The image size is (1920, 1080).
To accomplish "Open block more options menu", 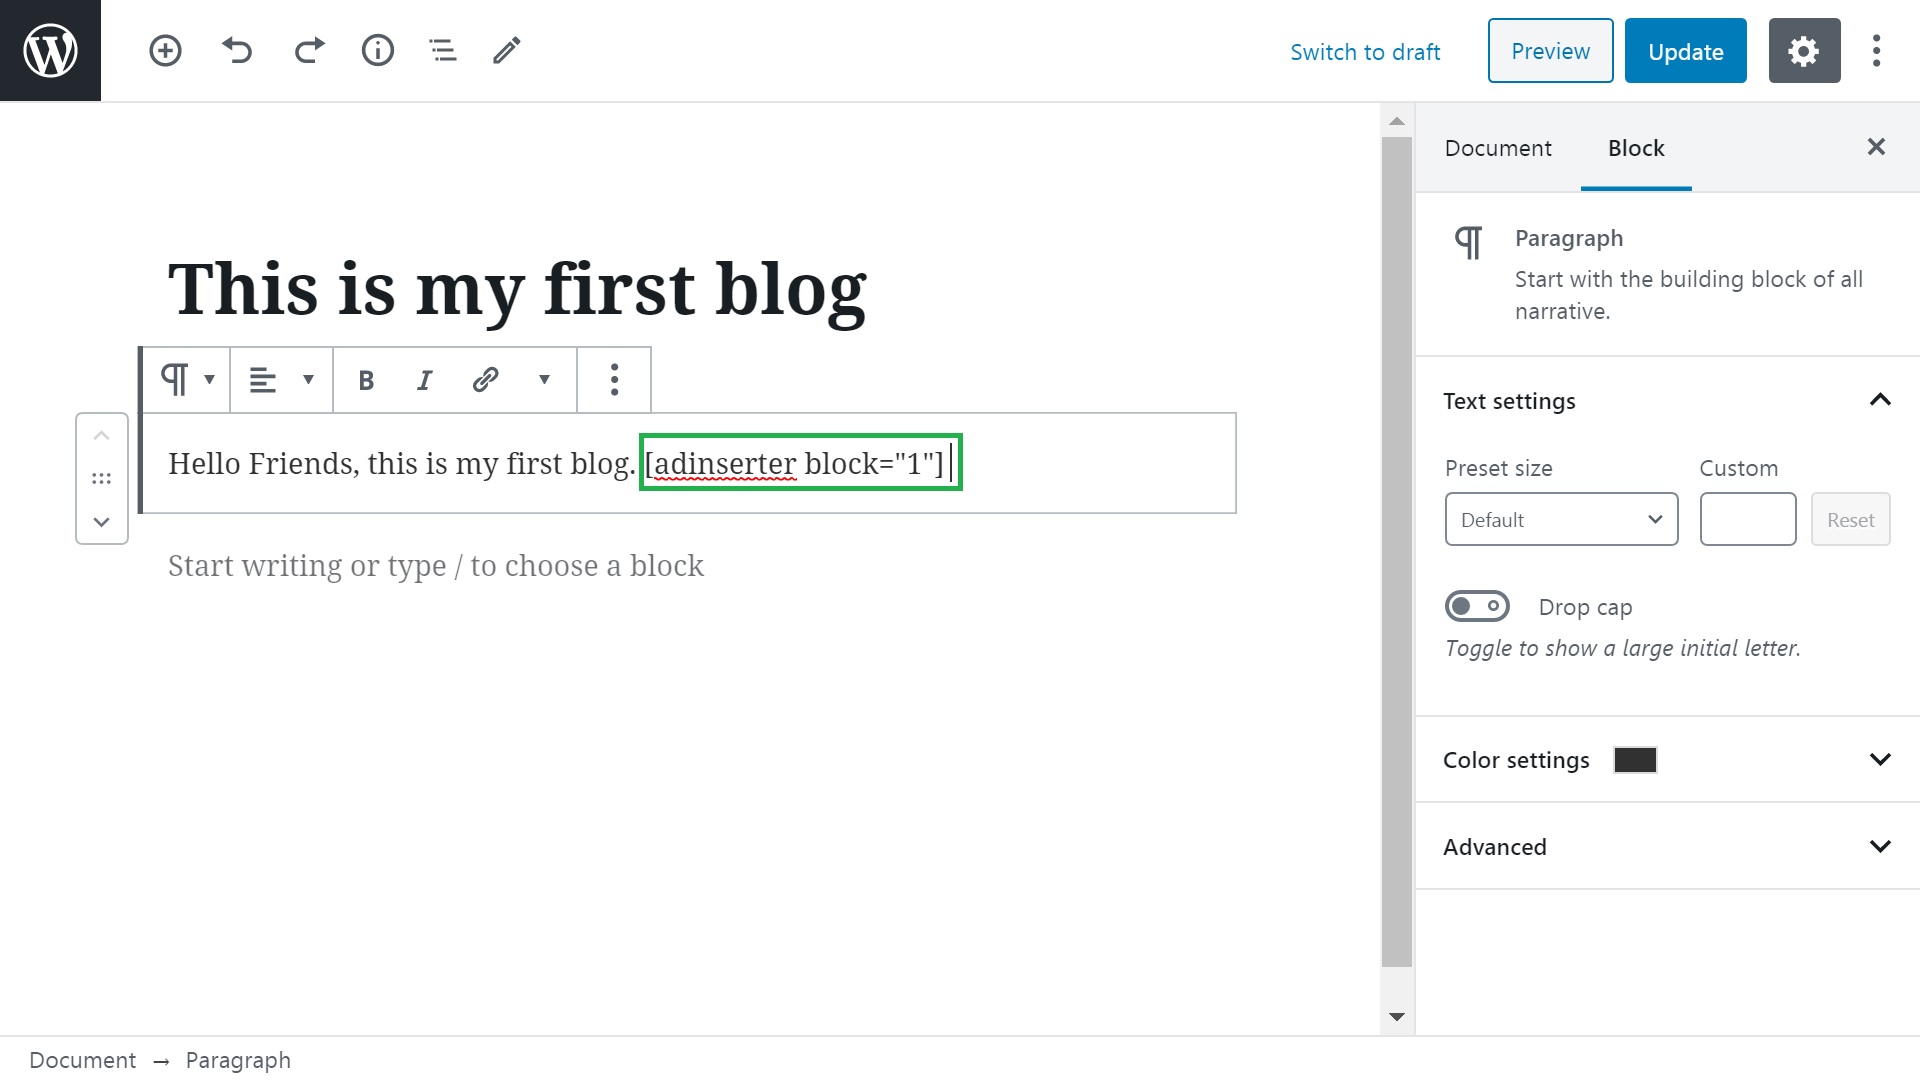I will coord(614,380).
